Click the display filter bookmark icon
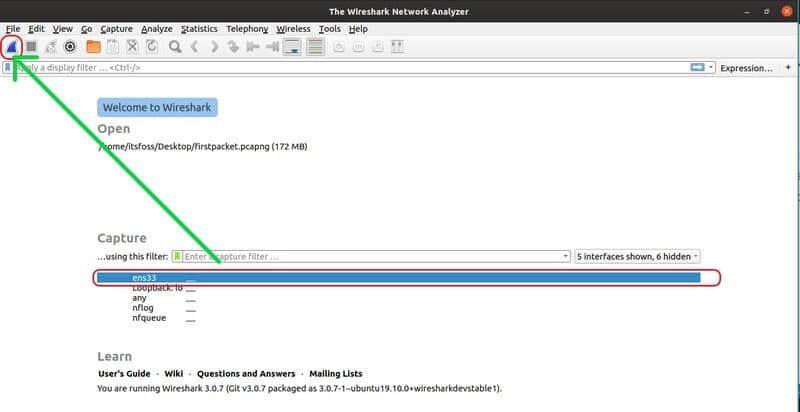The height and width of the screenshot is (412, 800). 8,67
